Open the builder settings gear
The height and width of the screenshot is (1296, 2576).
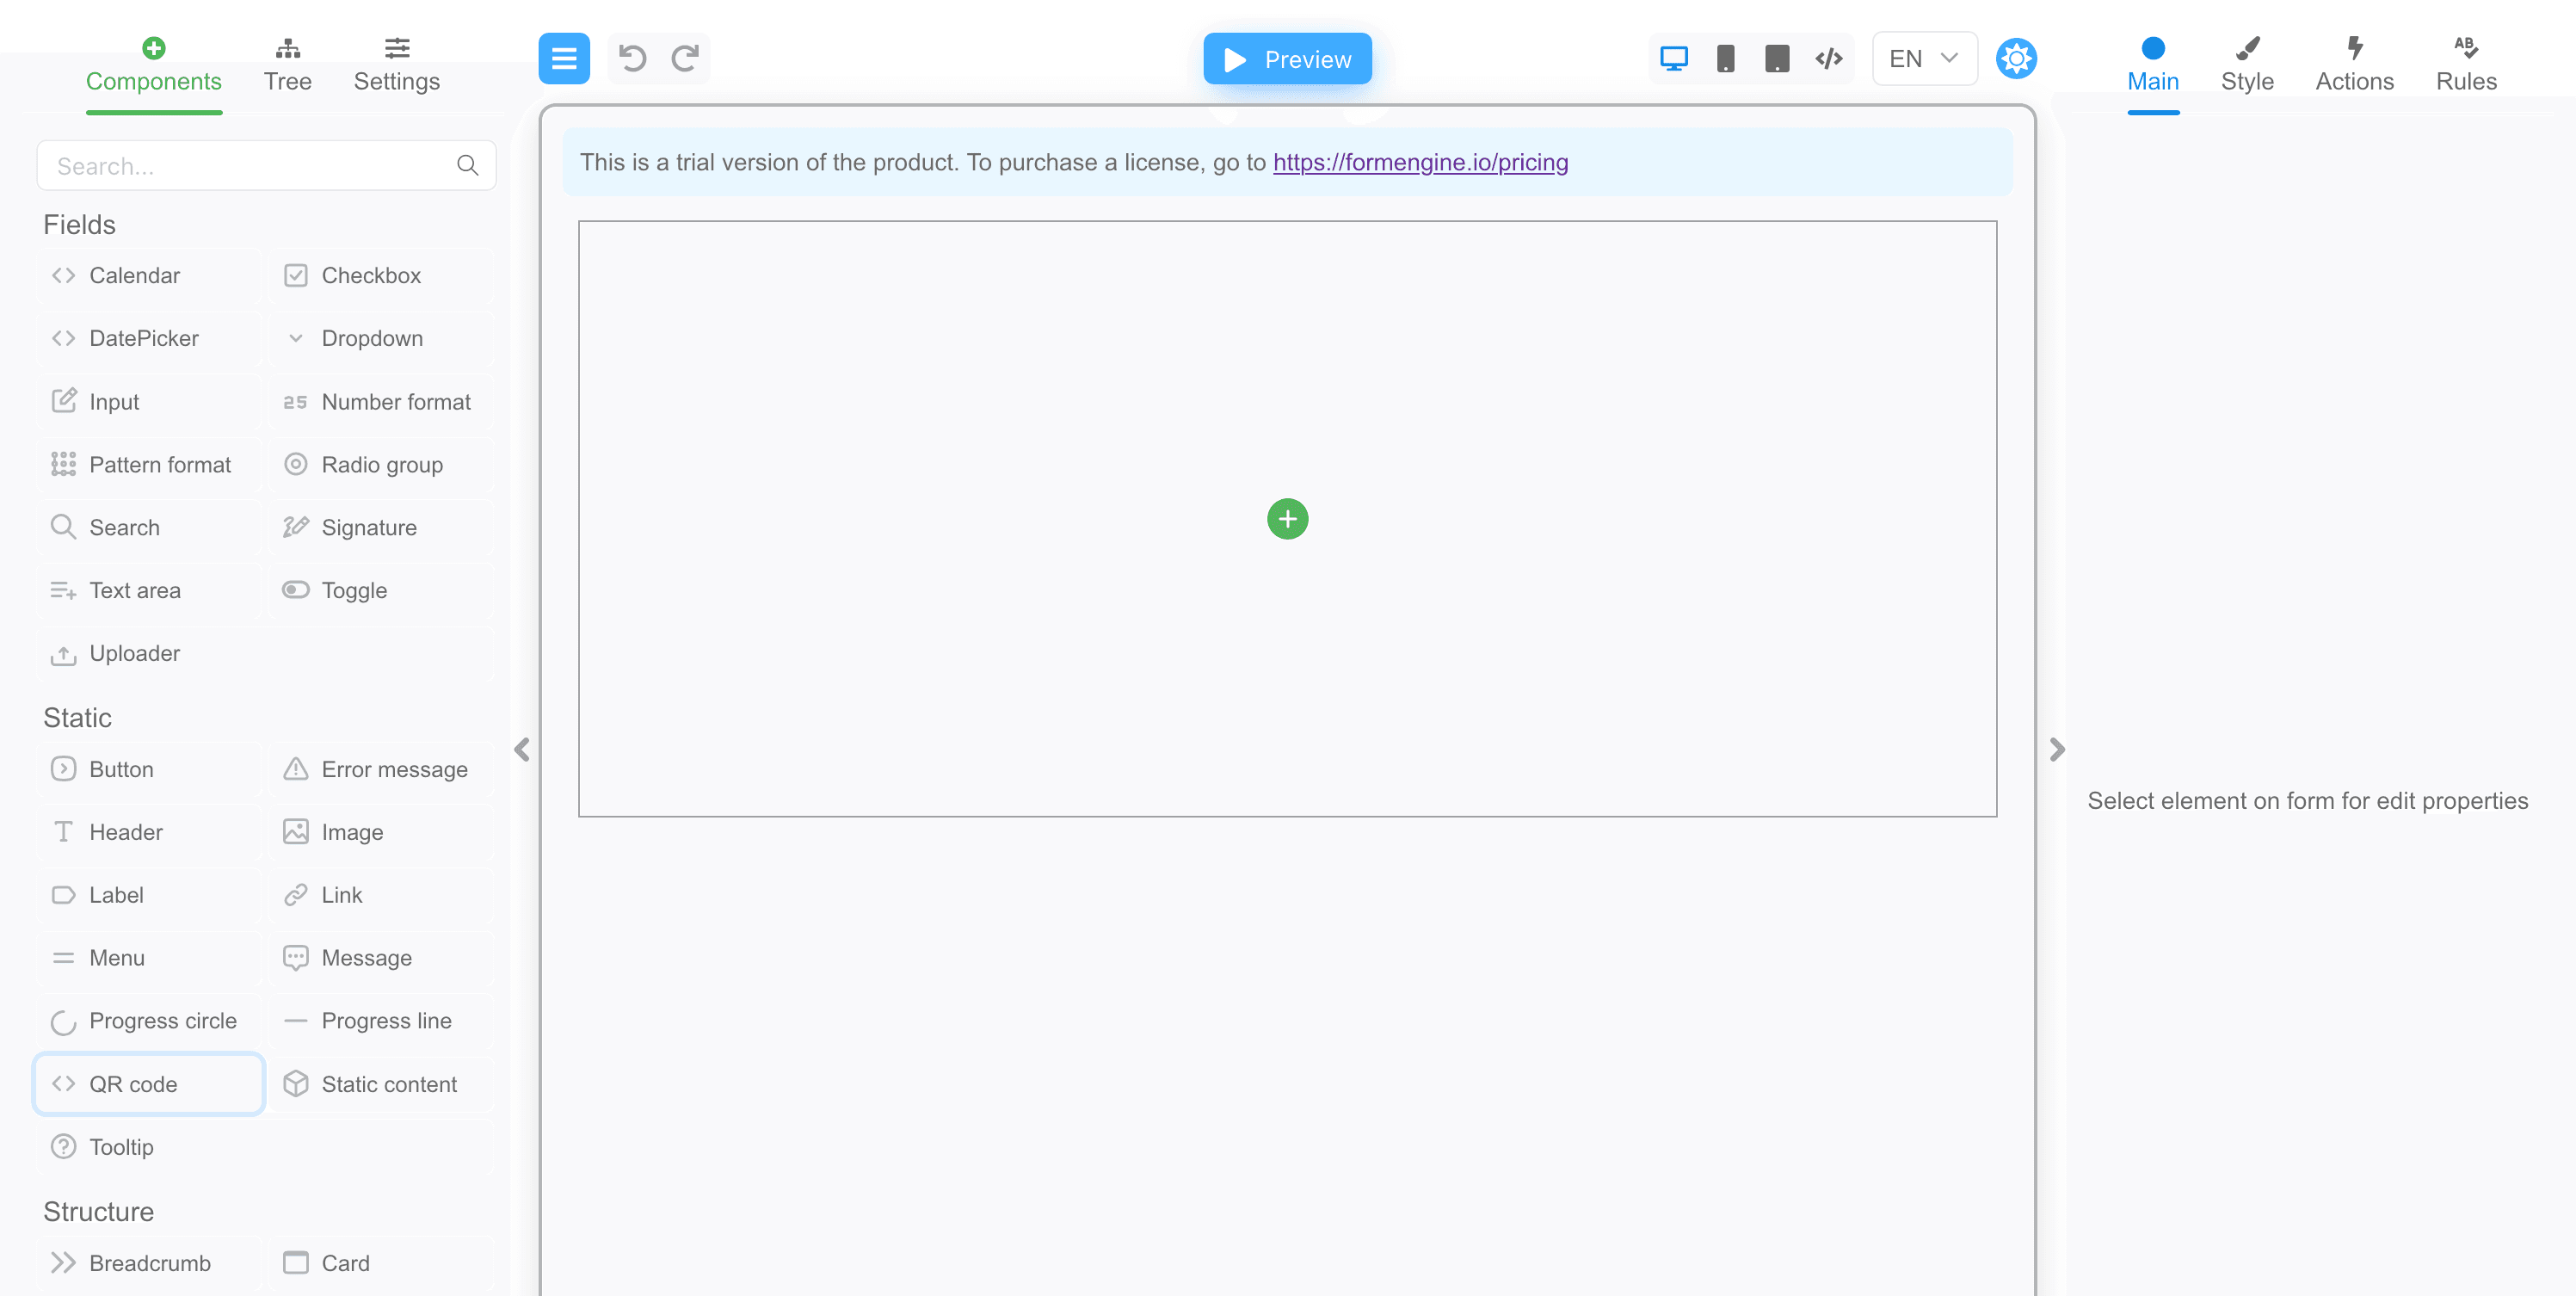(2017, 58)
